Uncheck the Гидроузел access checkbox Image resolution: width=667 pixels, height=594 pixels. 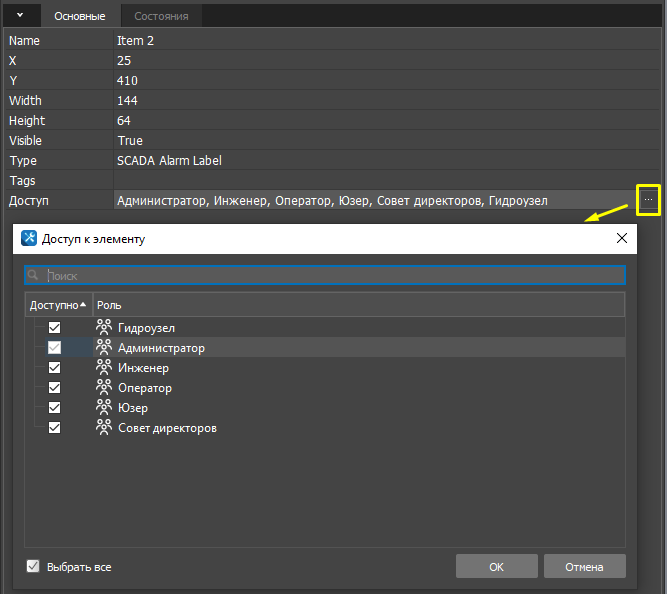tap(55, 328)
